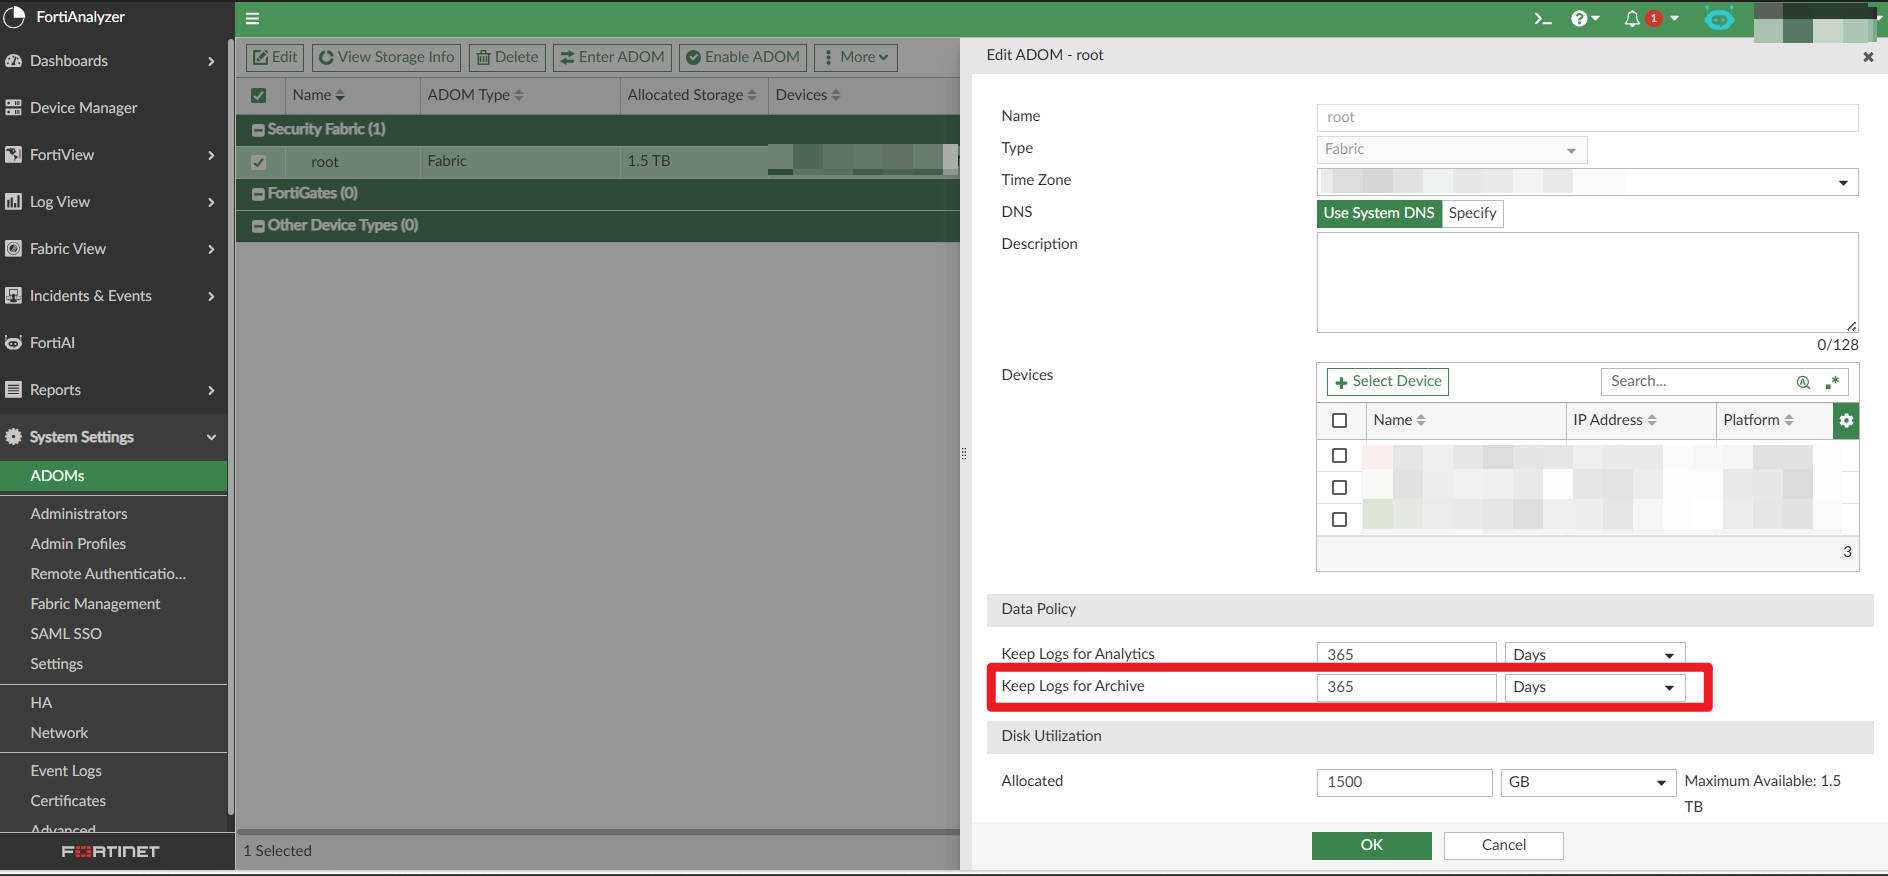The image size is (1888, 876).
Task: Click the search icon in device search box
Action: (1803, 382)
